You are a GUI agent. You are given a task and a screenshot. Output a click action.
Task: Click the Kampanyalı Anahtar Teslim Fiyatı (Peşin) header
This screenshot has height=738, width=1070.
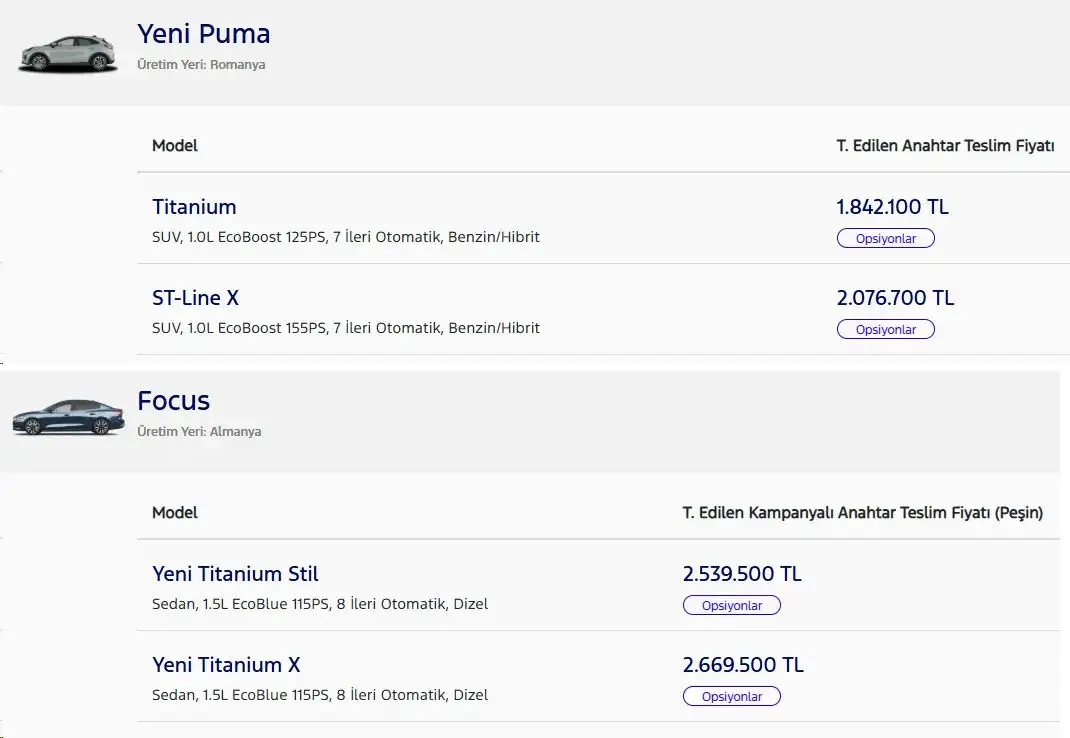[x=863, y=513]
